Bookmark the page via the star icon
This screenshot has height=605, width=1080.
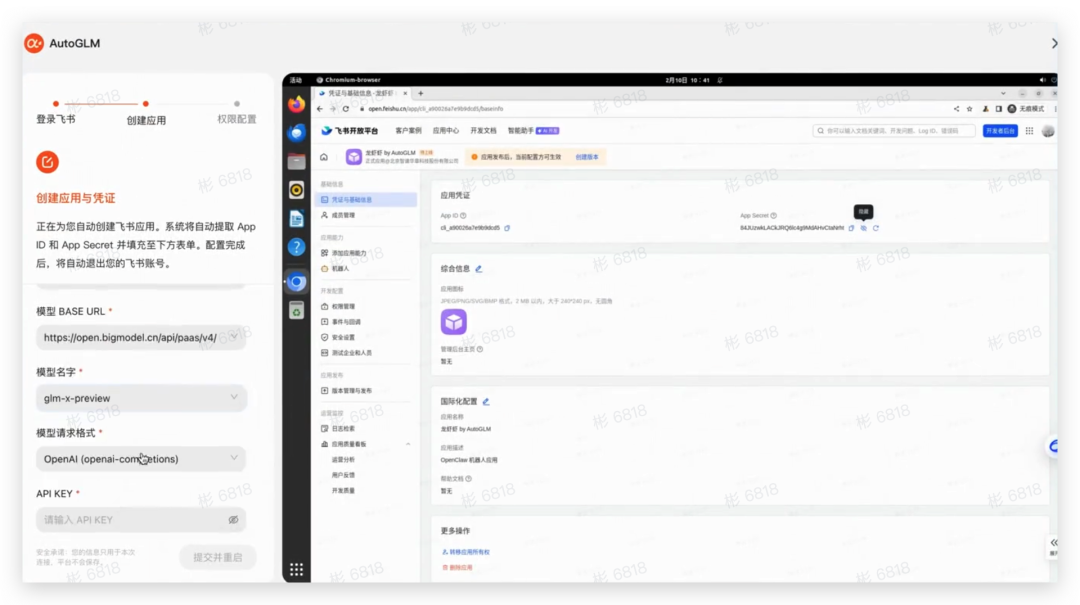[969, 109]
